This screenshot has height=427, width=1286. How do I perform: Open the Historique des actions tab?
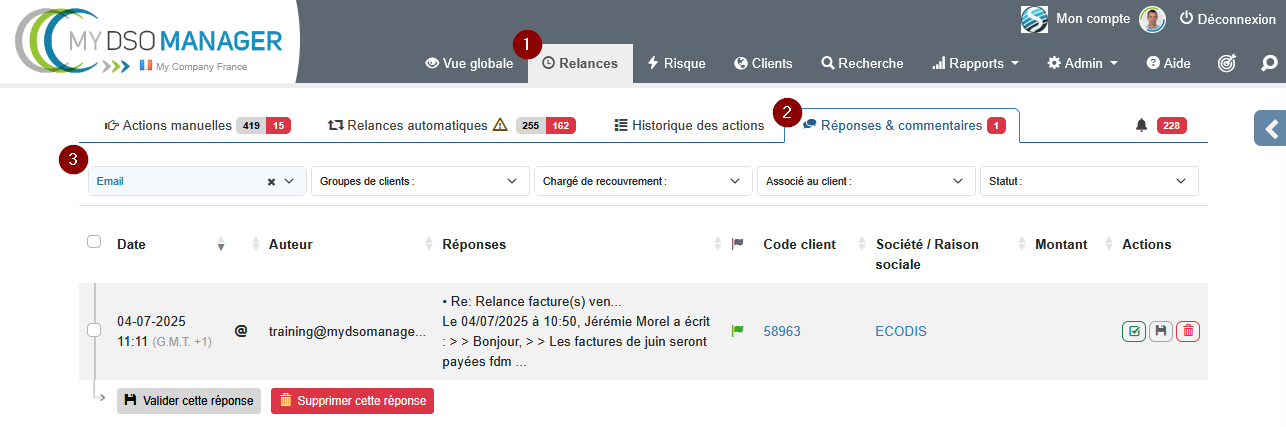689,125
